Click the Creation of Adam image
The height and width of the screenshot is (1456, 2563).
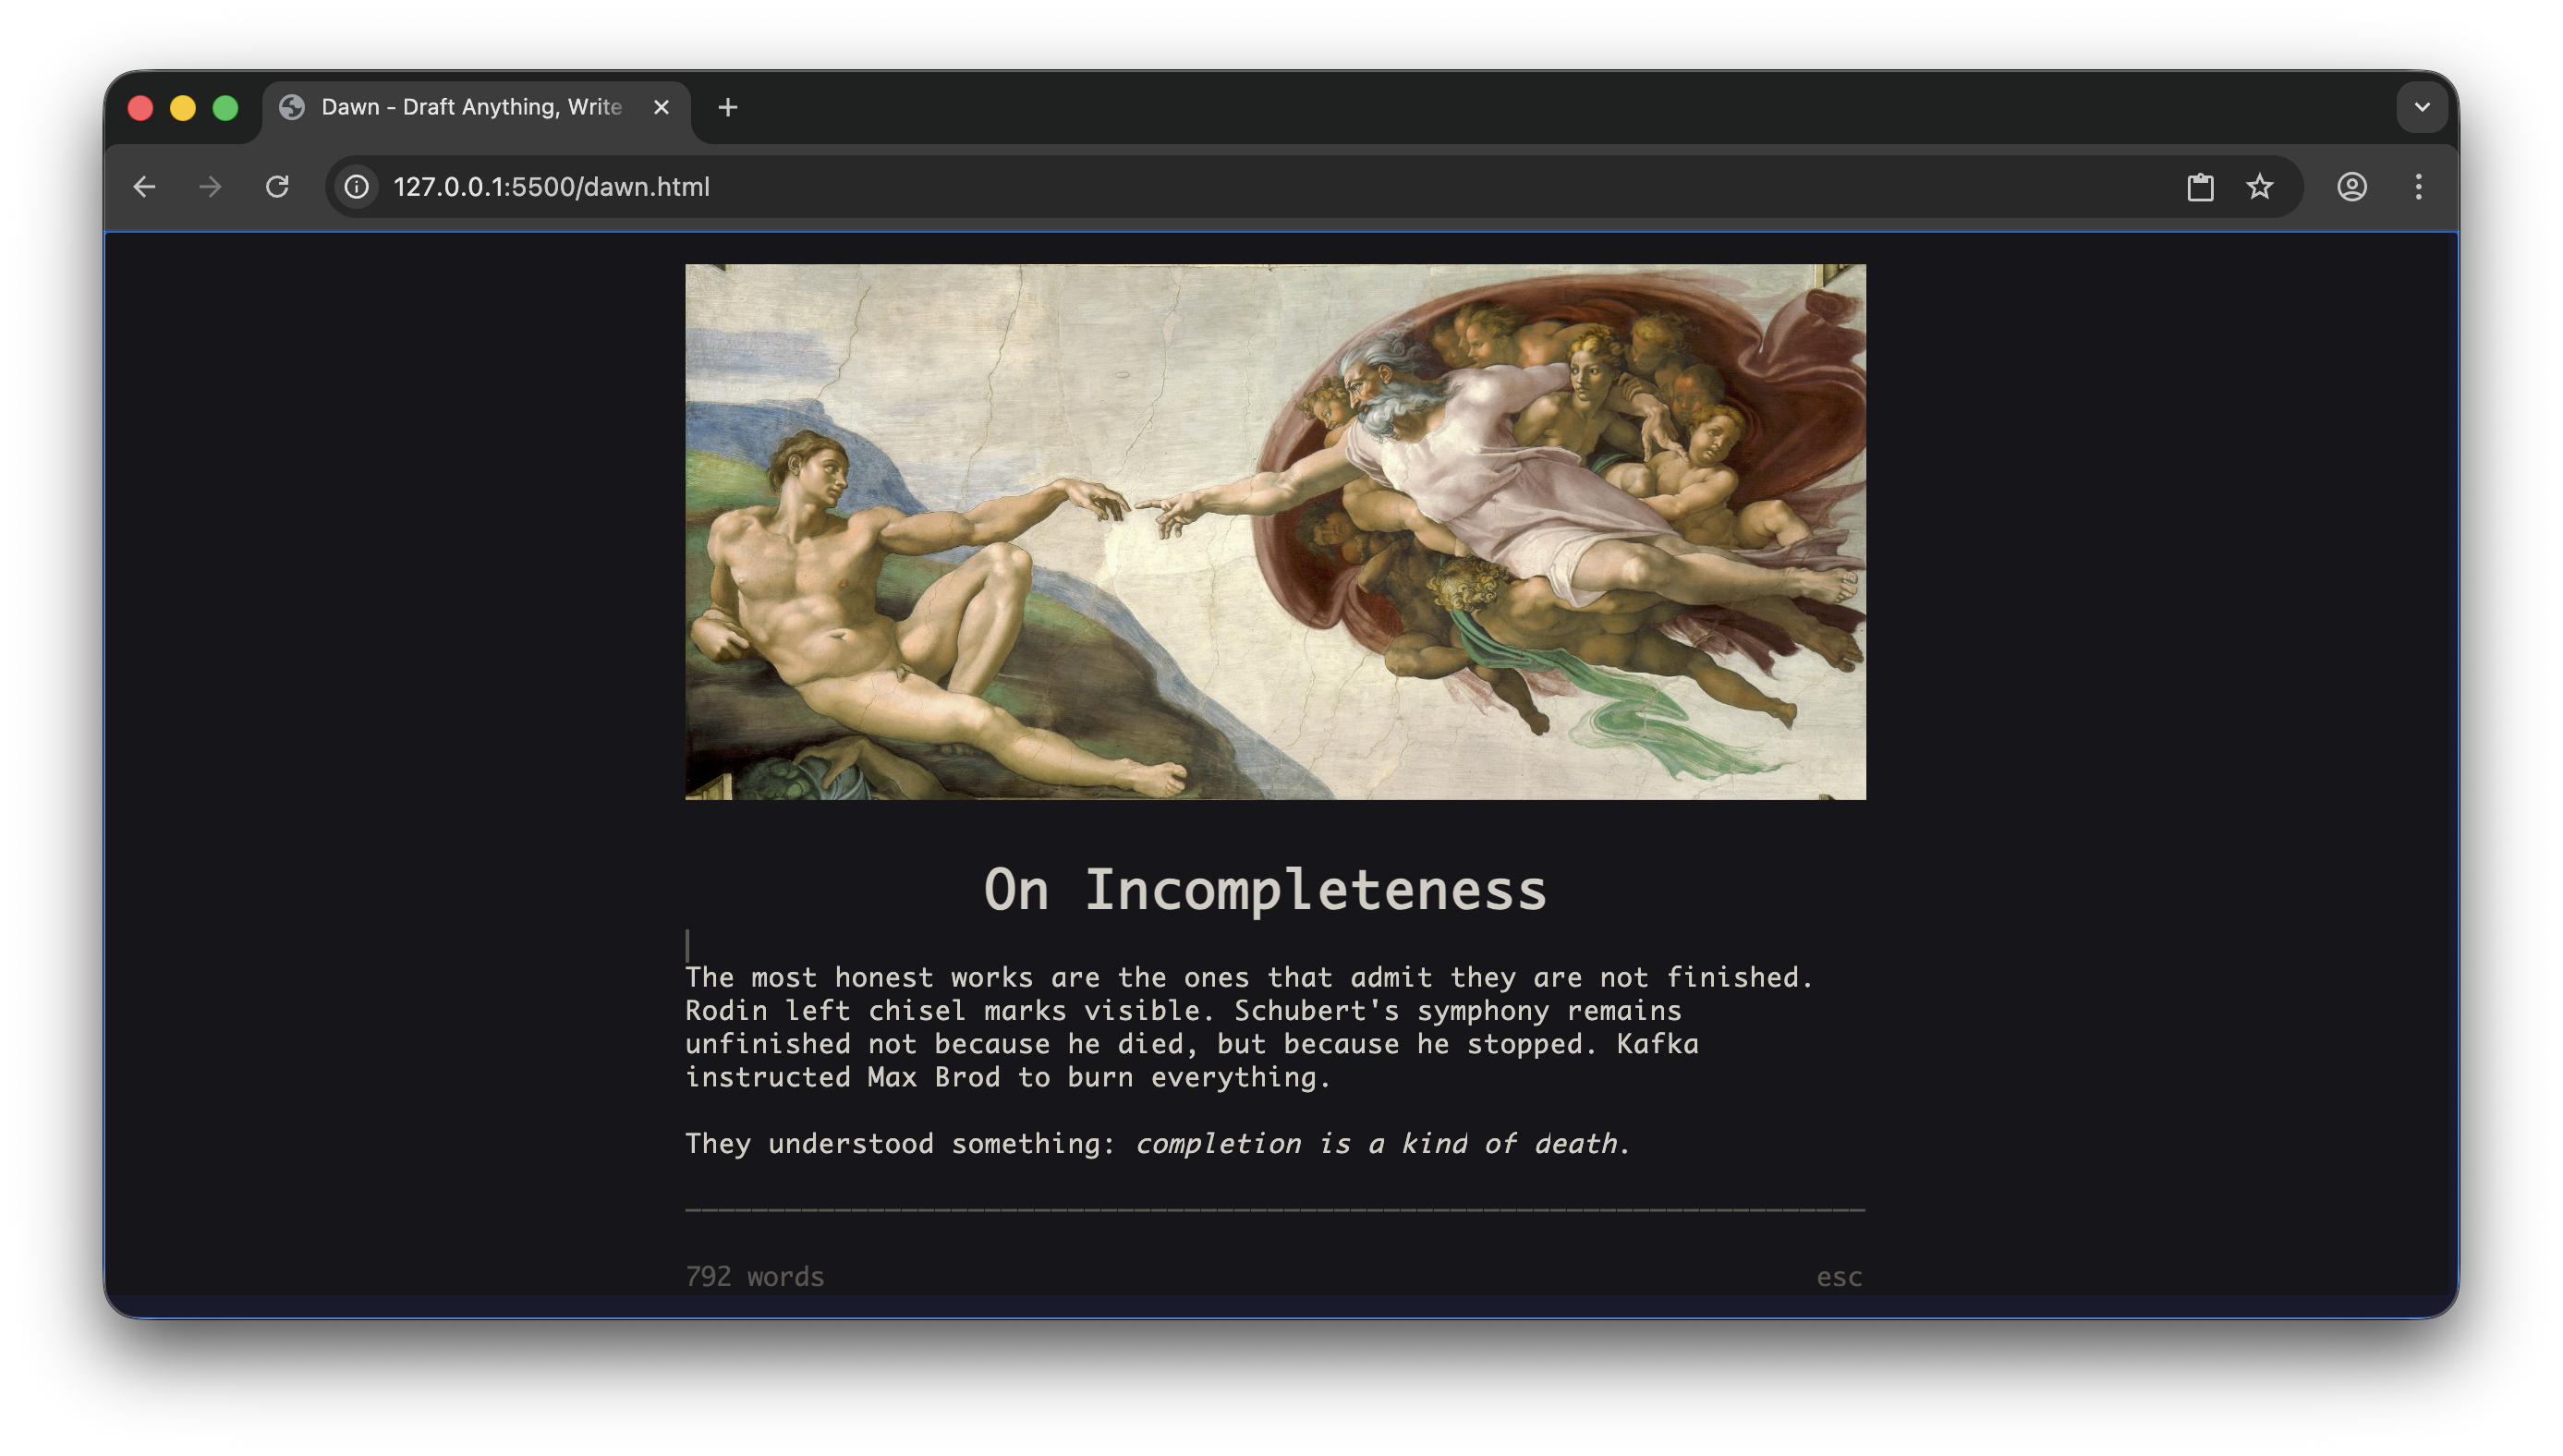click(1275, 531)
